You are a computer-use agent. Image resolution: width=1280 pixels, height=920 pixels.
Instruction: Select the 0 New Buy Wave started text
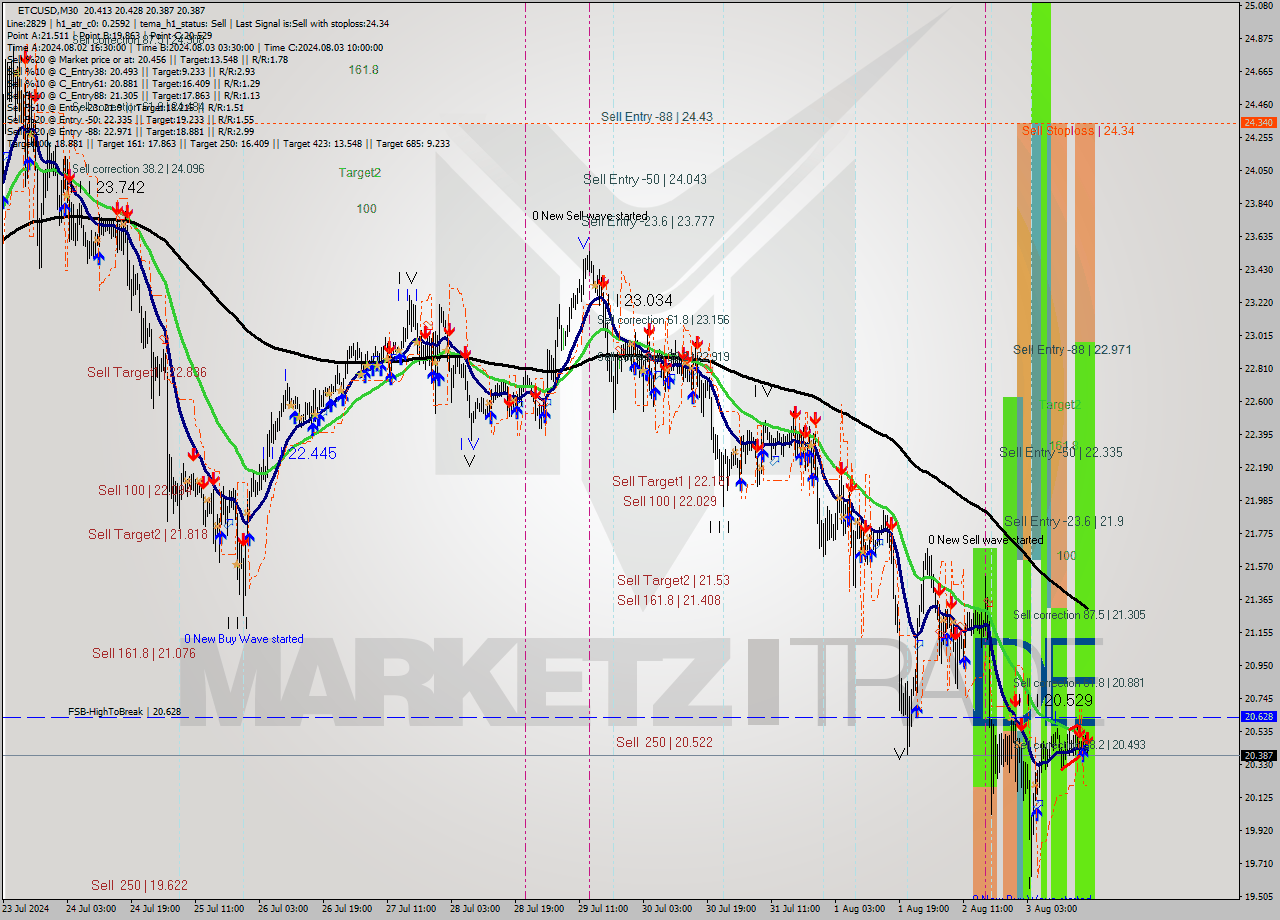[x=243, y=639]
